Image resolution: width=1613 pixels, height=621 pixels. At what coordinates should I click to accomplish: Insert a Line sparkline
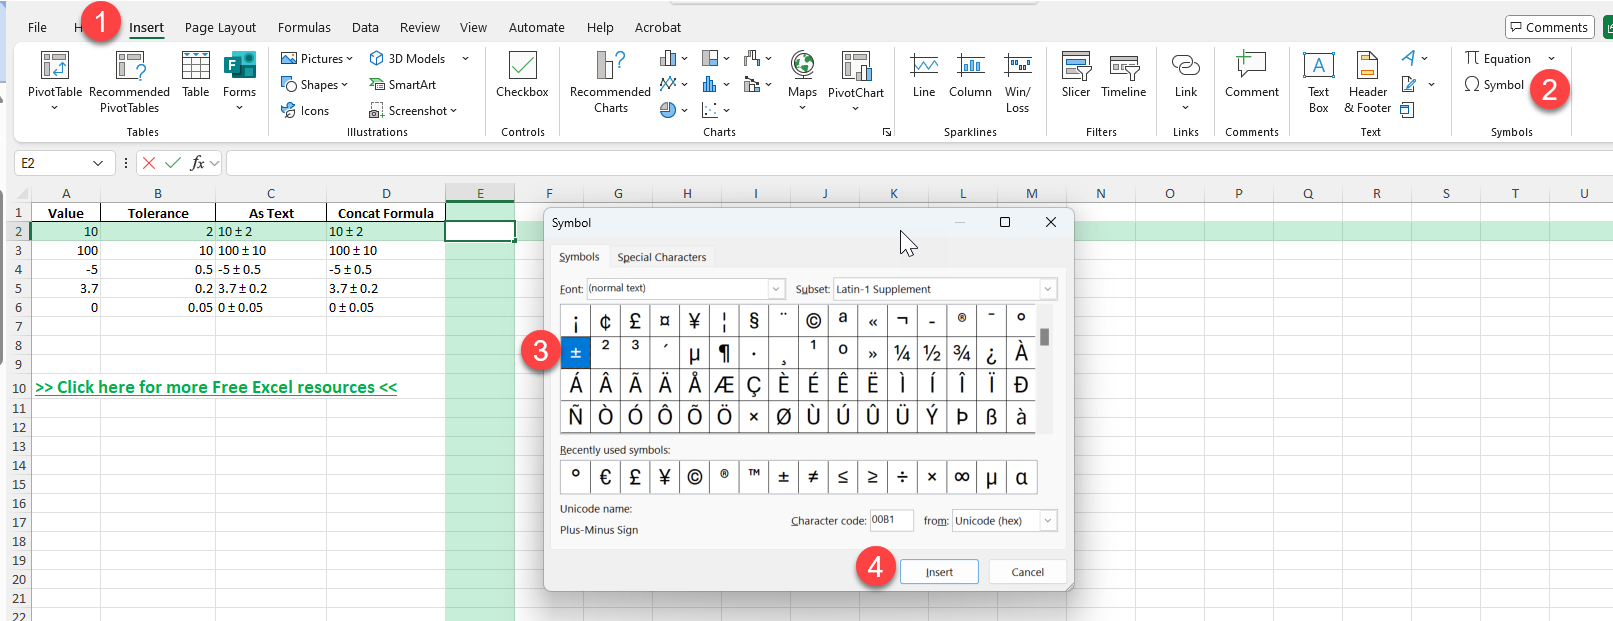point(924,76)
